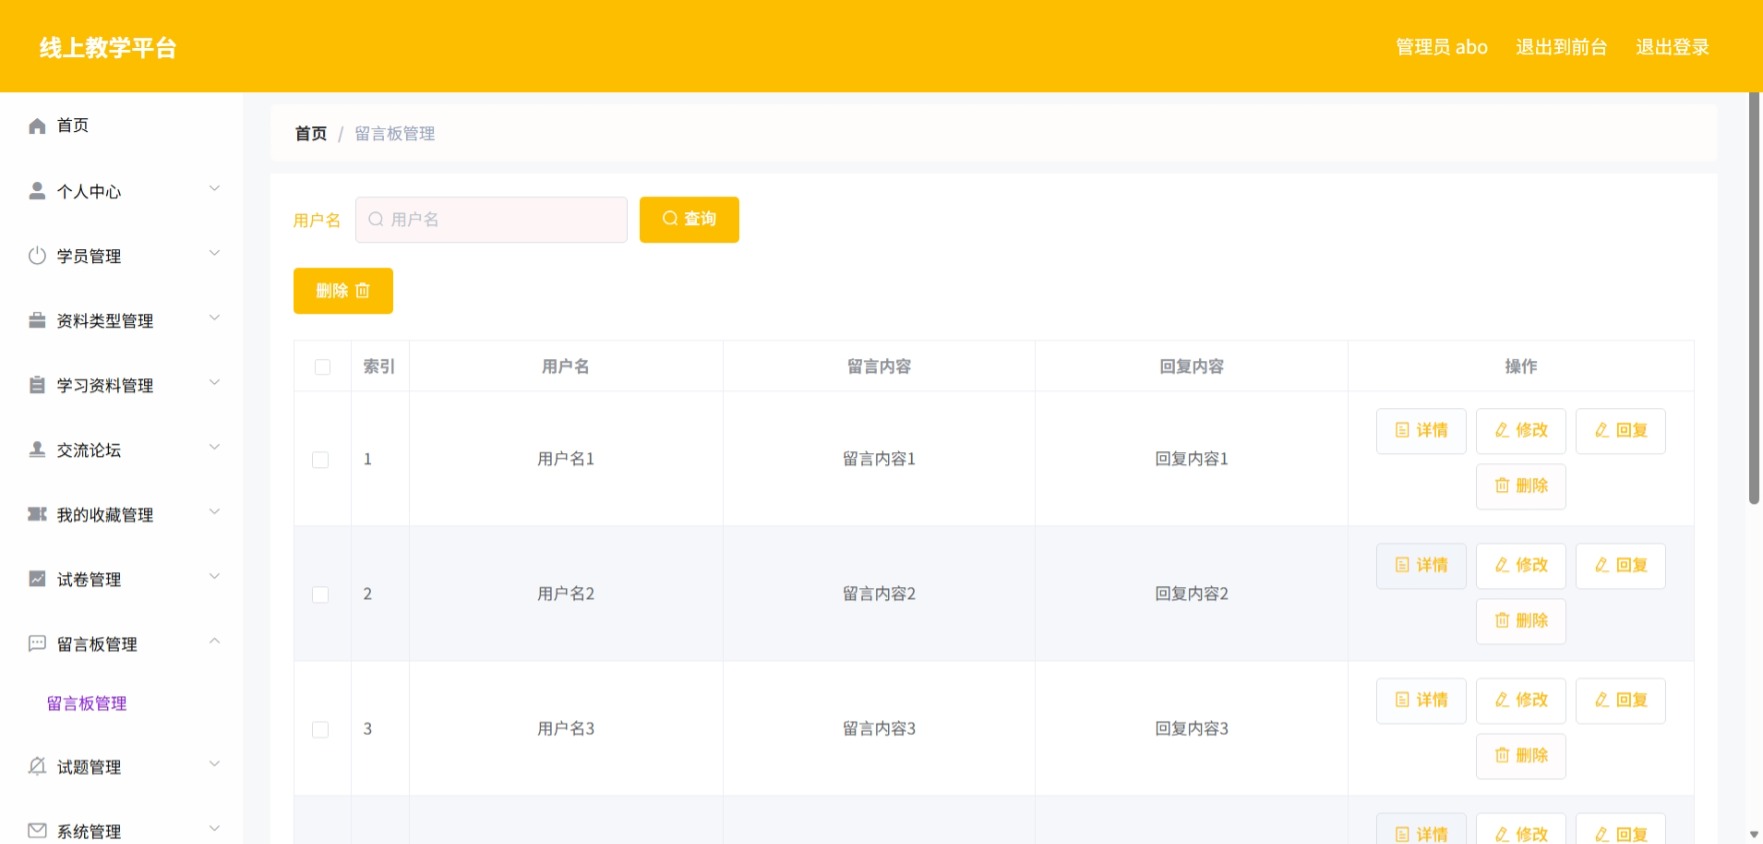Click the power icon for 学员管理
The width and height of the screenshot is (1763, 844).
click(37, 256)
